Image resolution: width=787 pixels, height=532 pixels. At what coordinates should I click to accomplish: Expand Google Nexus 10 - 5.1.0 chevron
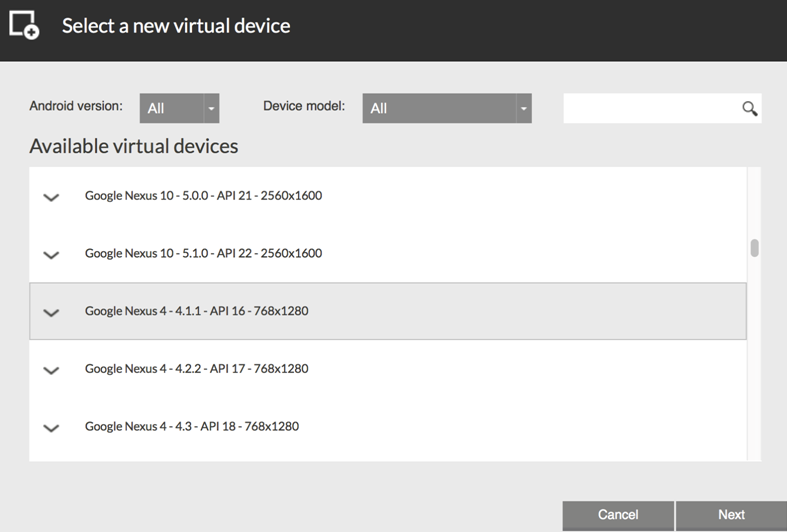(x=51, y=255)
